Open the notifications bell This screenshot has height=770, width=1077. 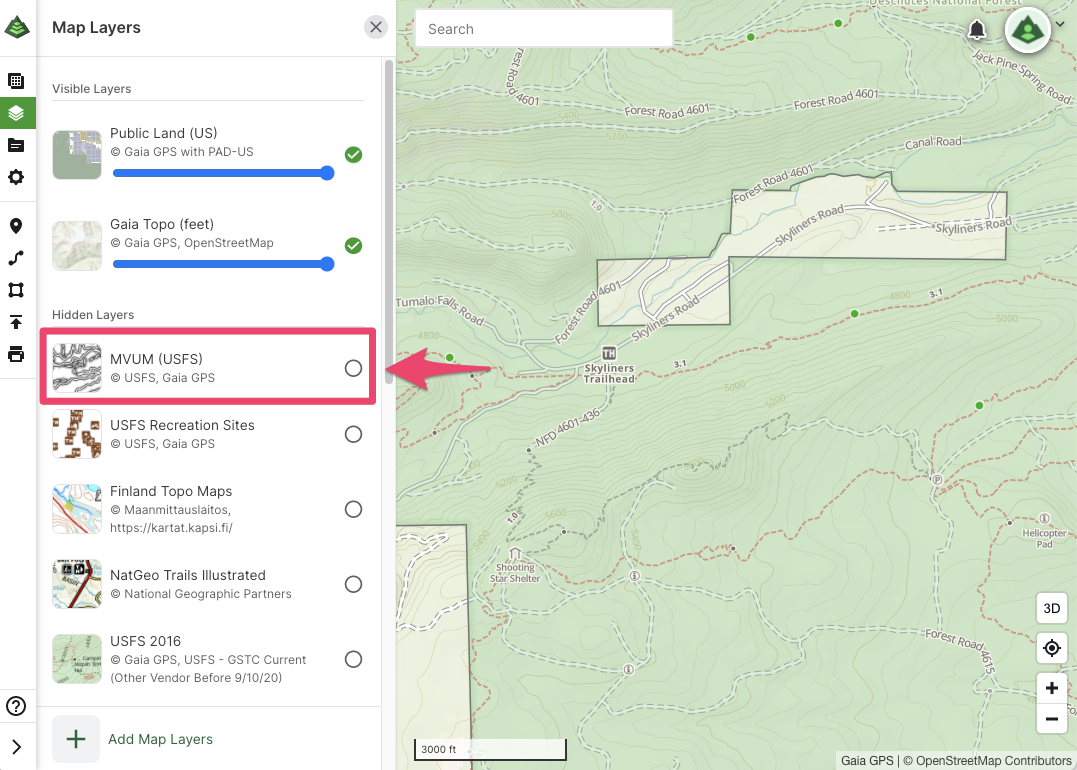coord(977,30)
